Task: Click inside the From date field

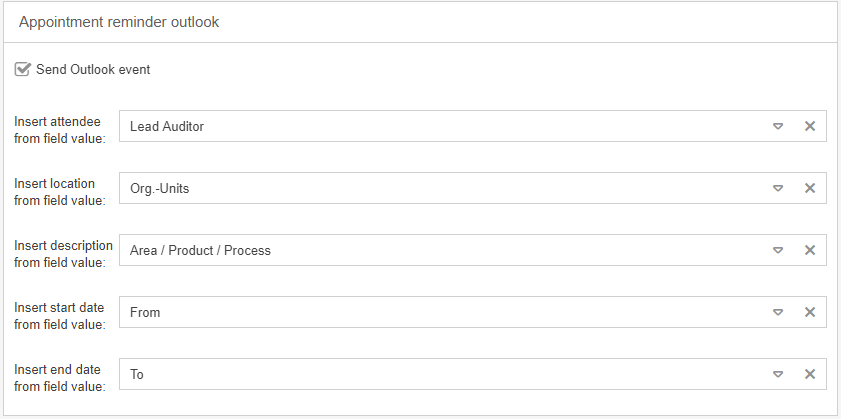Action: tap(440, 312)
